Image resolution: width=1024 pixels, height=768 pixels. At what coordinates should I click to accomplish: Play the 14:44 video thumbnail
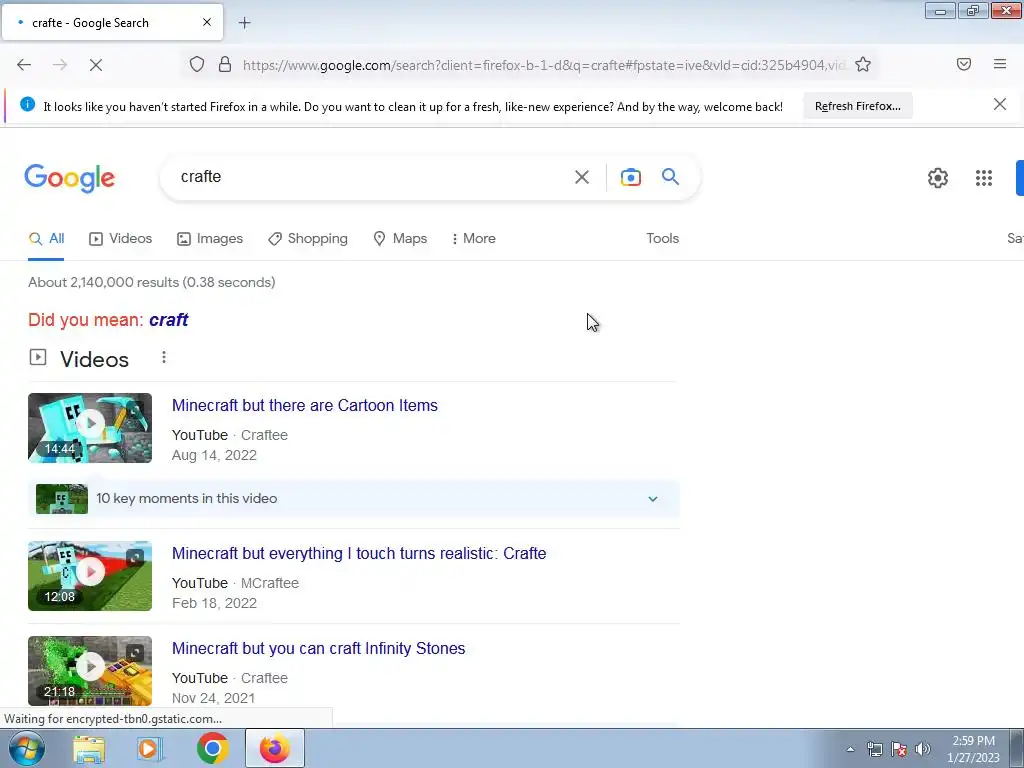pos(90,428)
